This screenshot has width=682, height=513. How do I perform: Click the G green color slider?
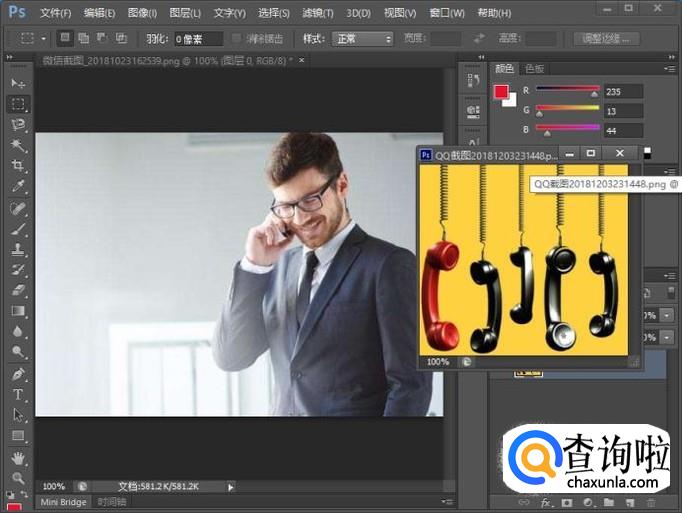coord(568,109)
